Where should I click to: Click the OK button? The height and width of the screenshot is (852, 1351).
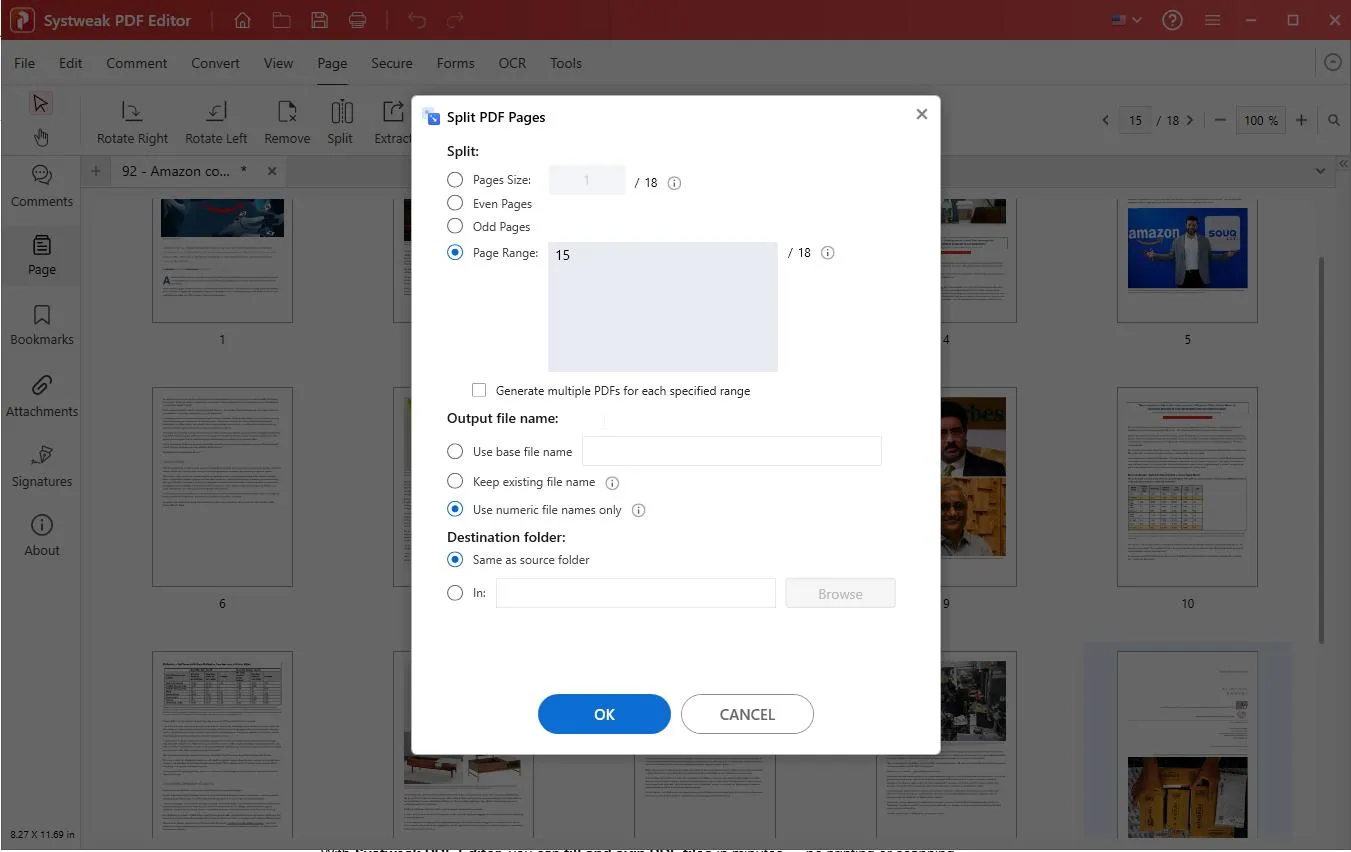pyautogui.click(x=604, y=714)
